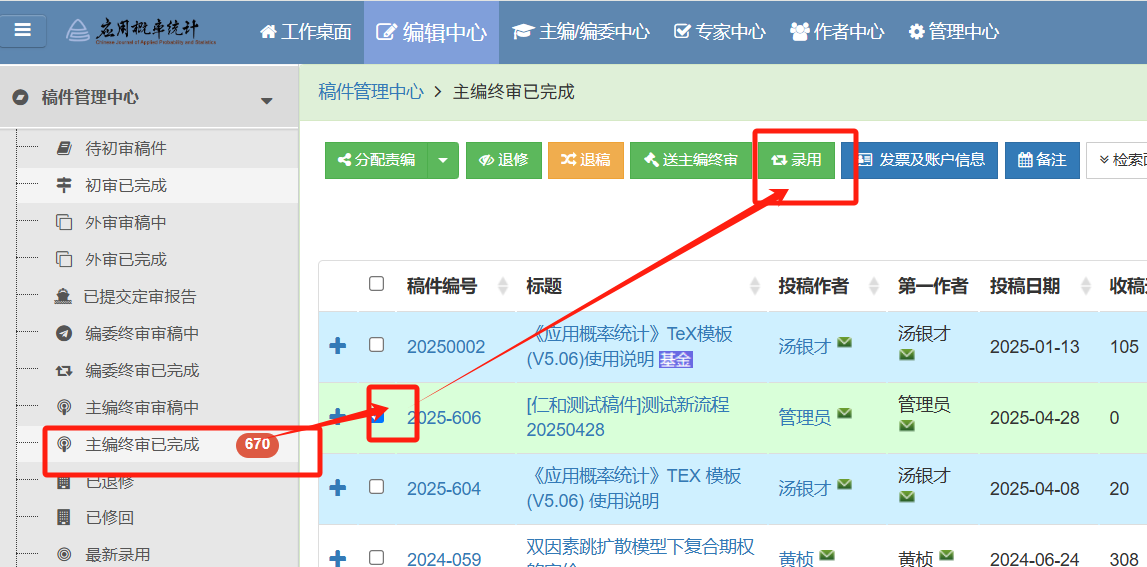Viewport: 1147px width, 567px height.
Task: Open 外审已完成 list
Action: click(x=126, y=260)
